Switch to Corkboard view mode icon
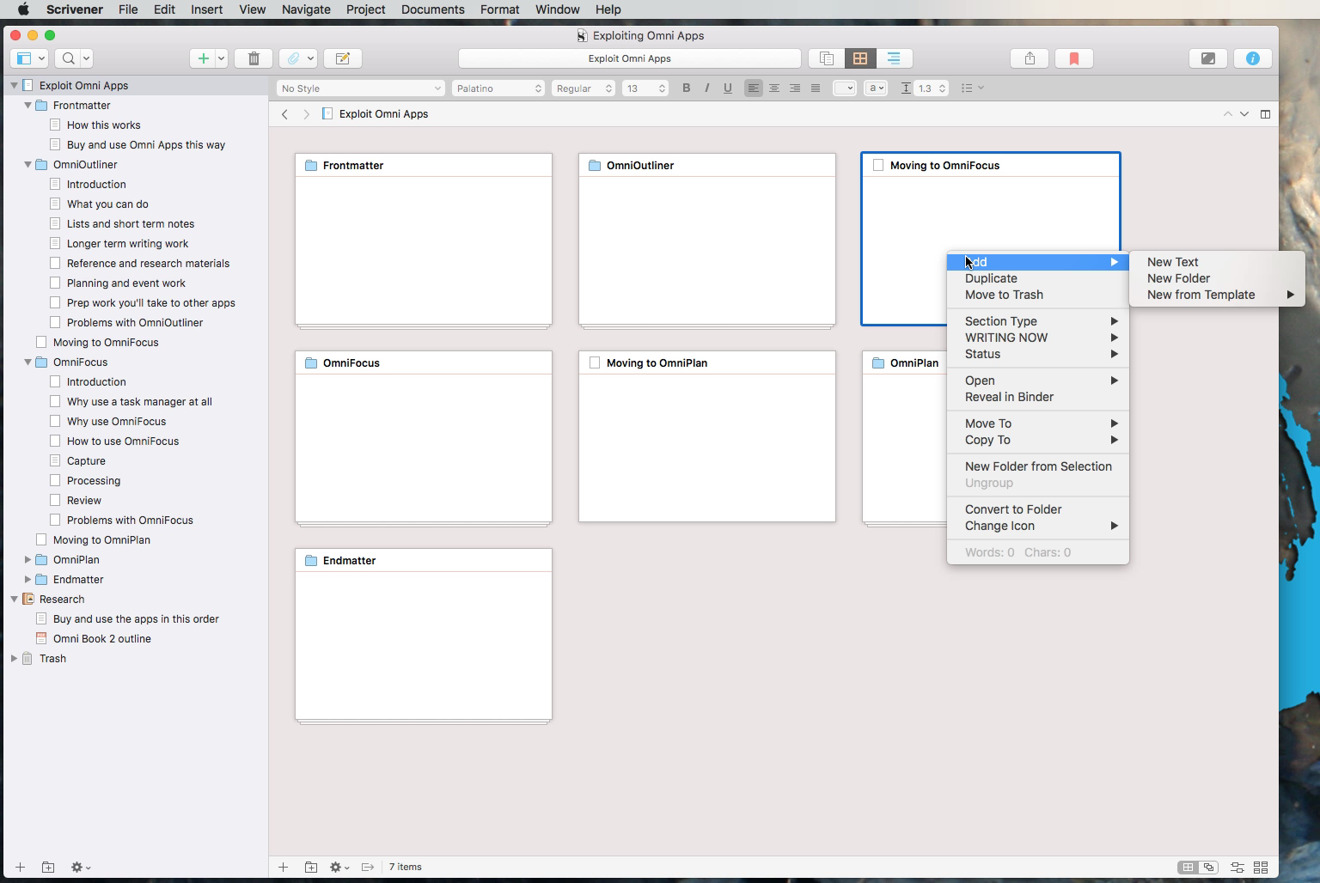The width and height of the screenshot is (1320, 883). click(860, 58)
